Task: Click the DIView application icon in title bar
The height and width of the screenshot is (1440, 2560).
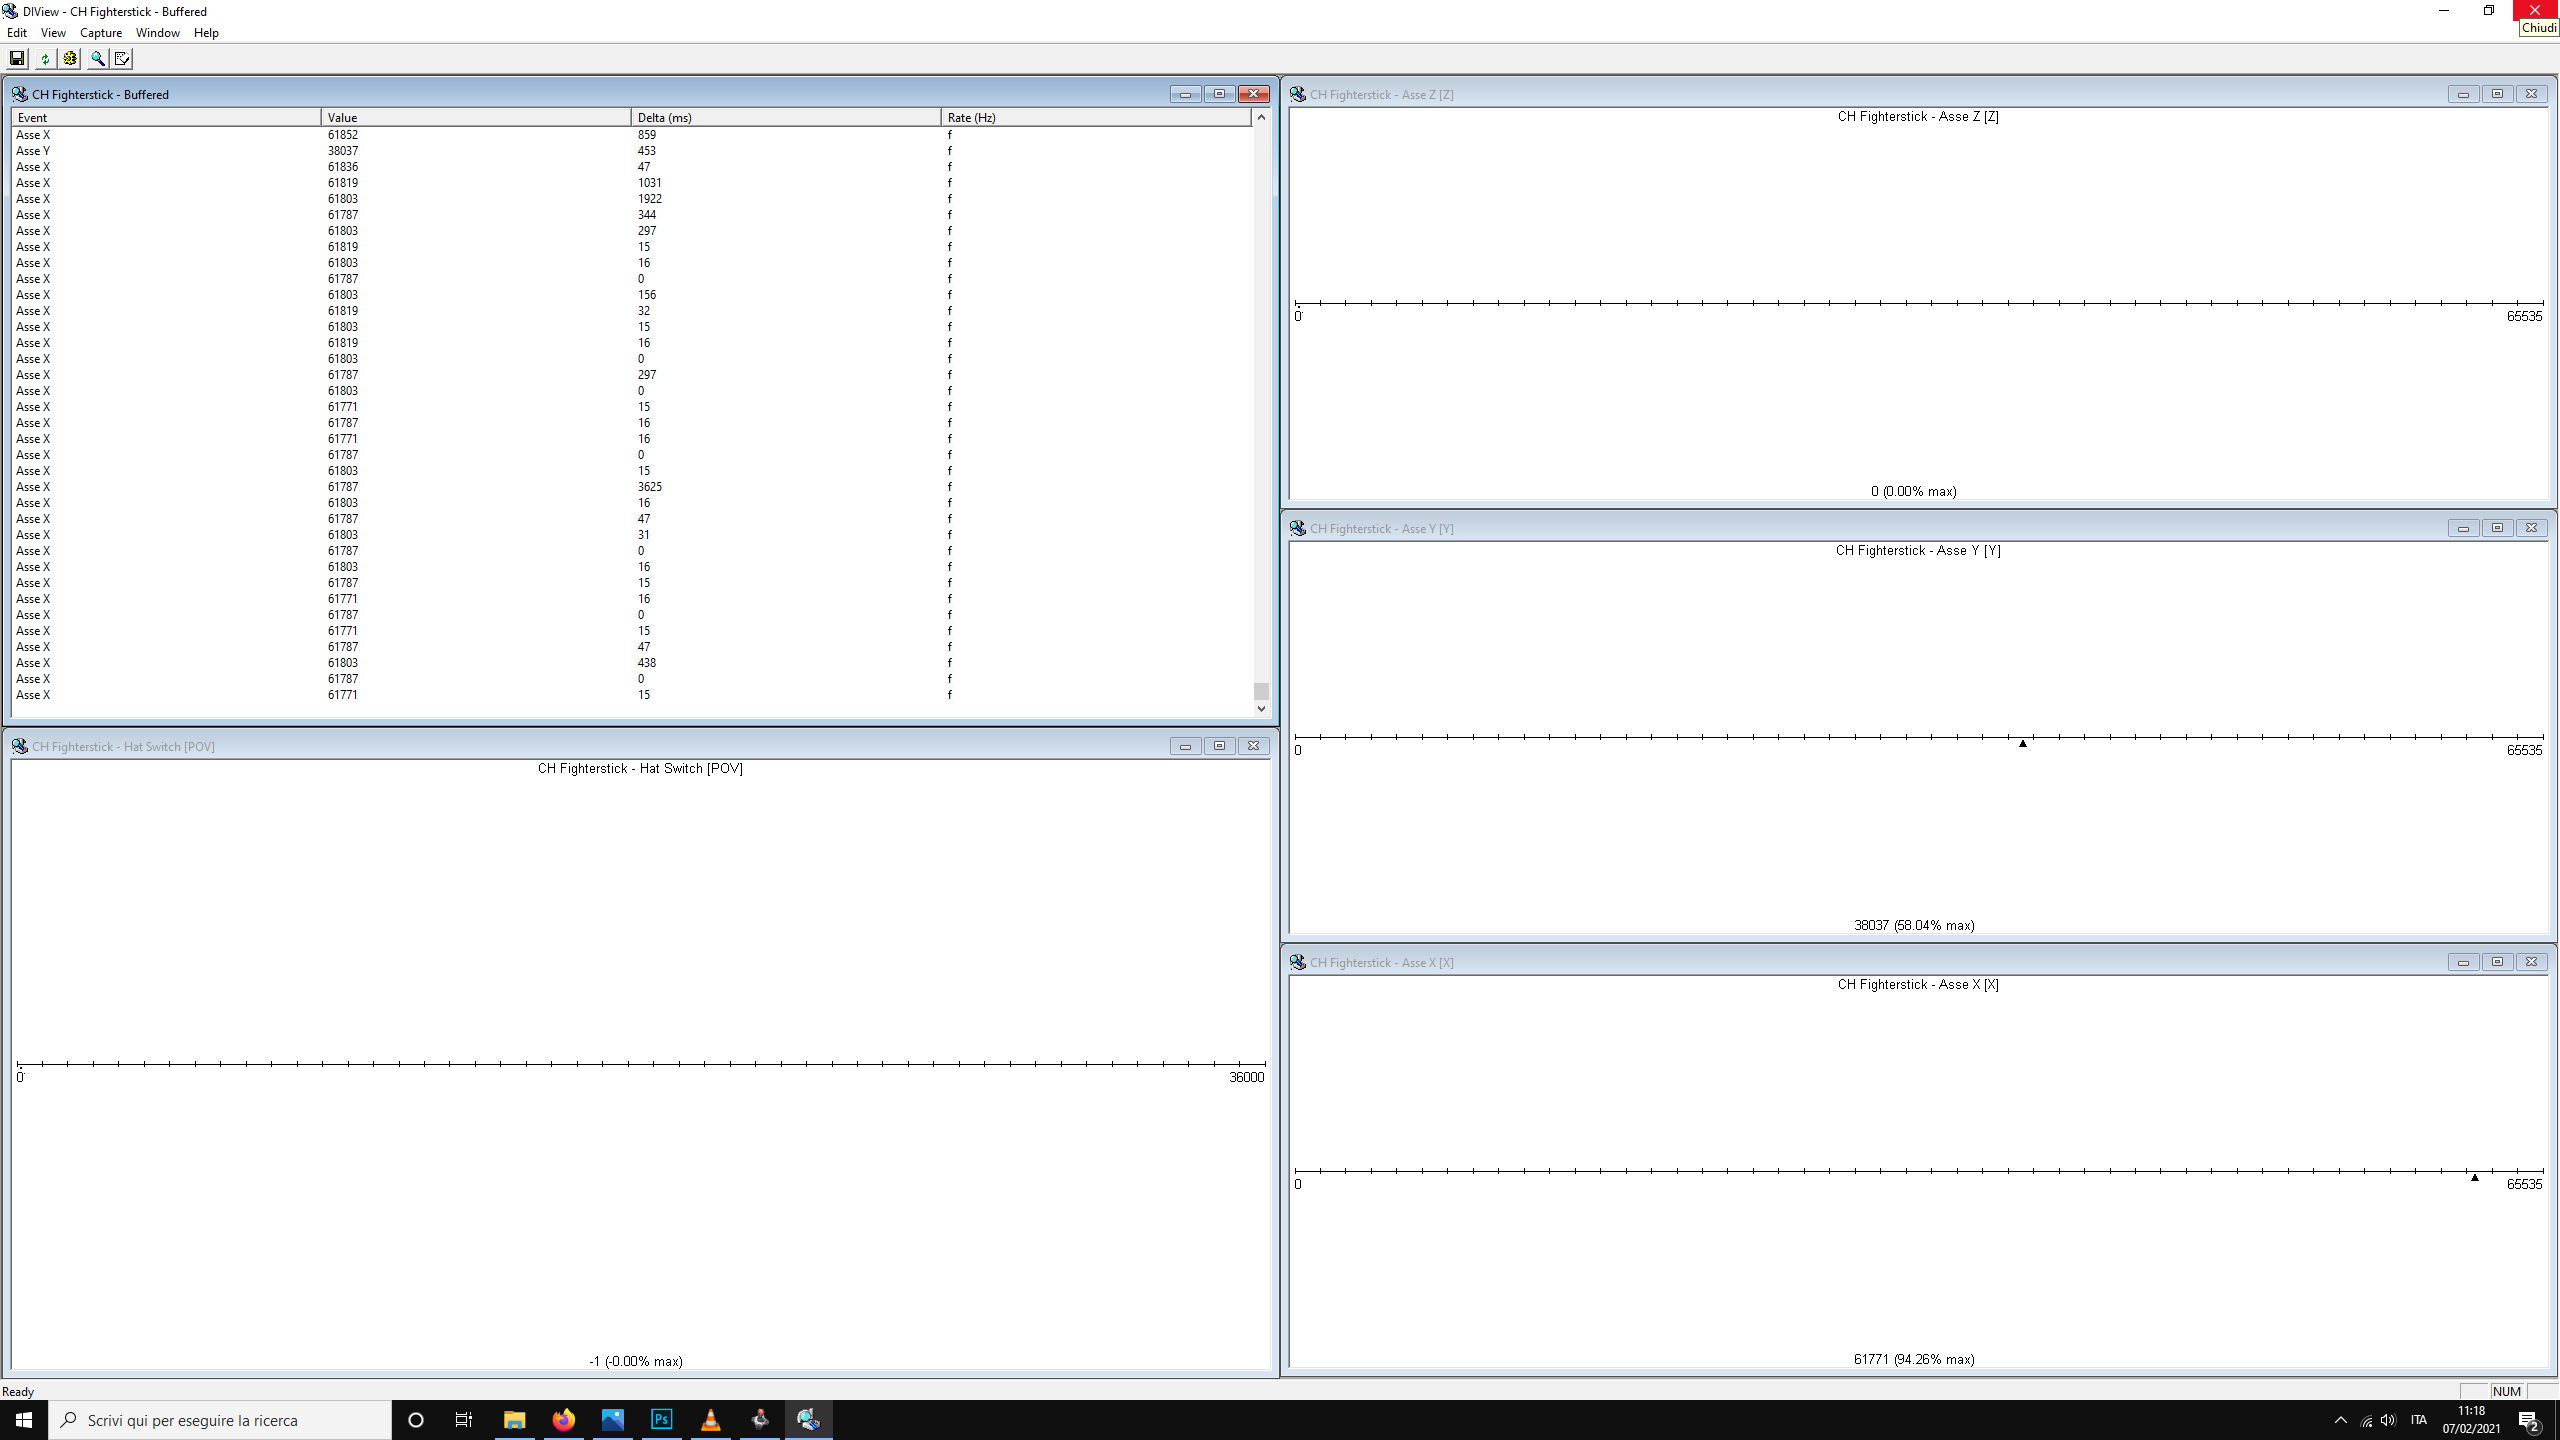Action: tap(10, 11)
